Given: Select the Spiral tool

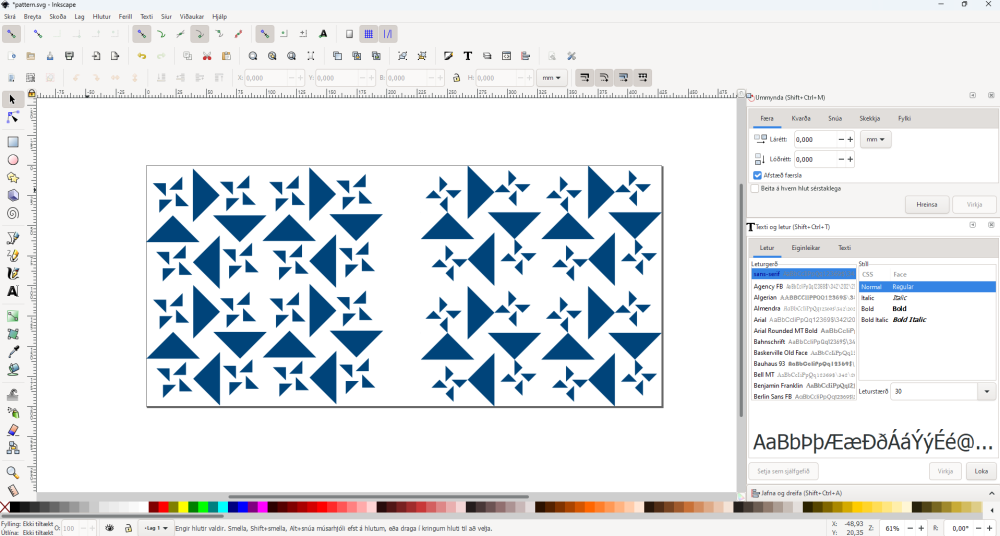Looking at the screenshot, I should tap(12, 213).
